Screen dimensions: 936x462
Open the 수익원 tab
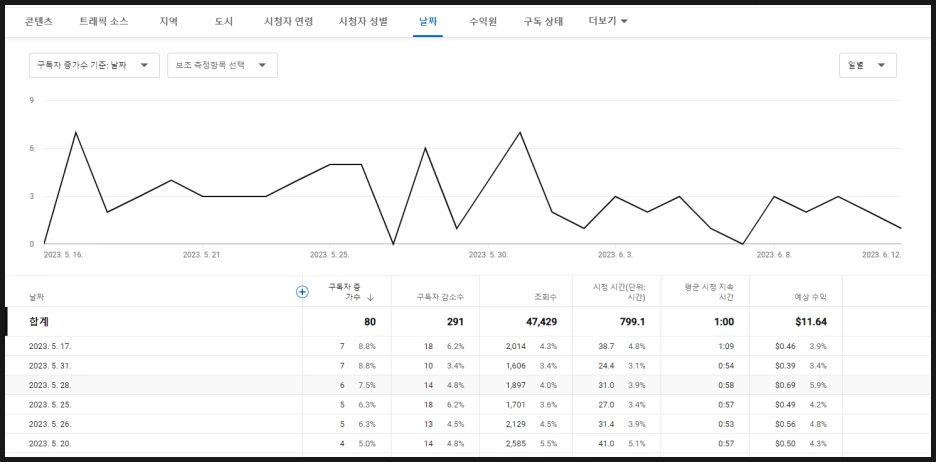pos(483,21)
